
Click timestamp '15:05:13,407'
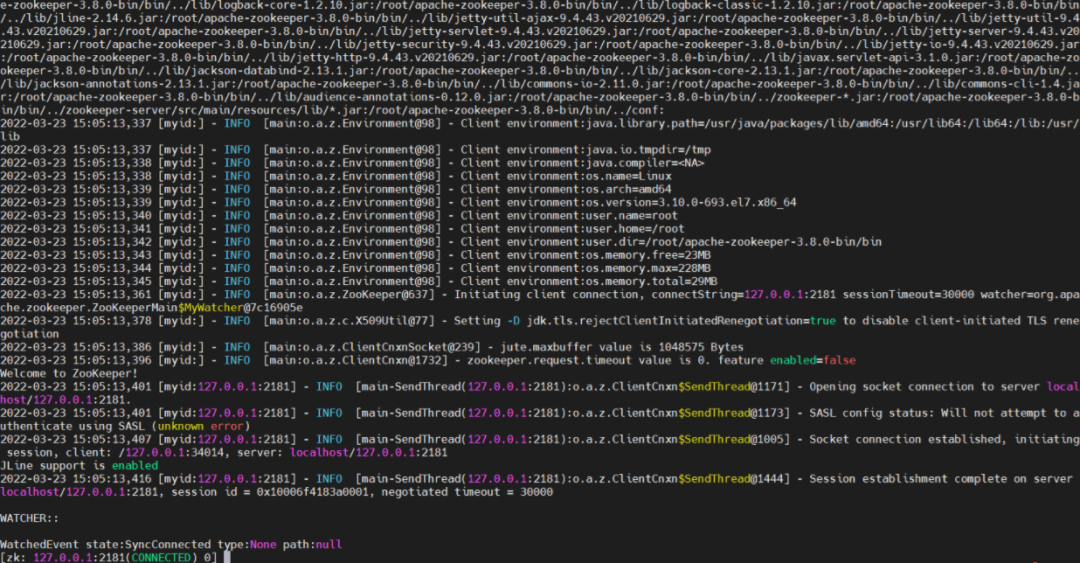(x=112, y=439)
